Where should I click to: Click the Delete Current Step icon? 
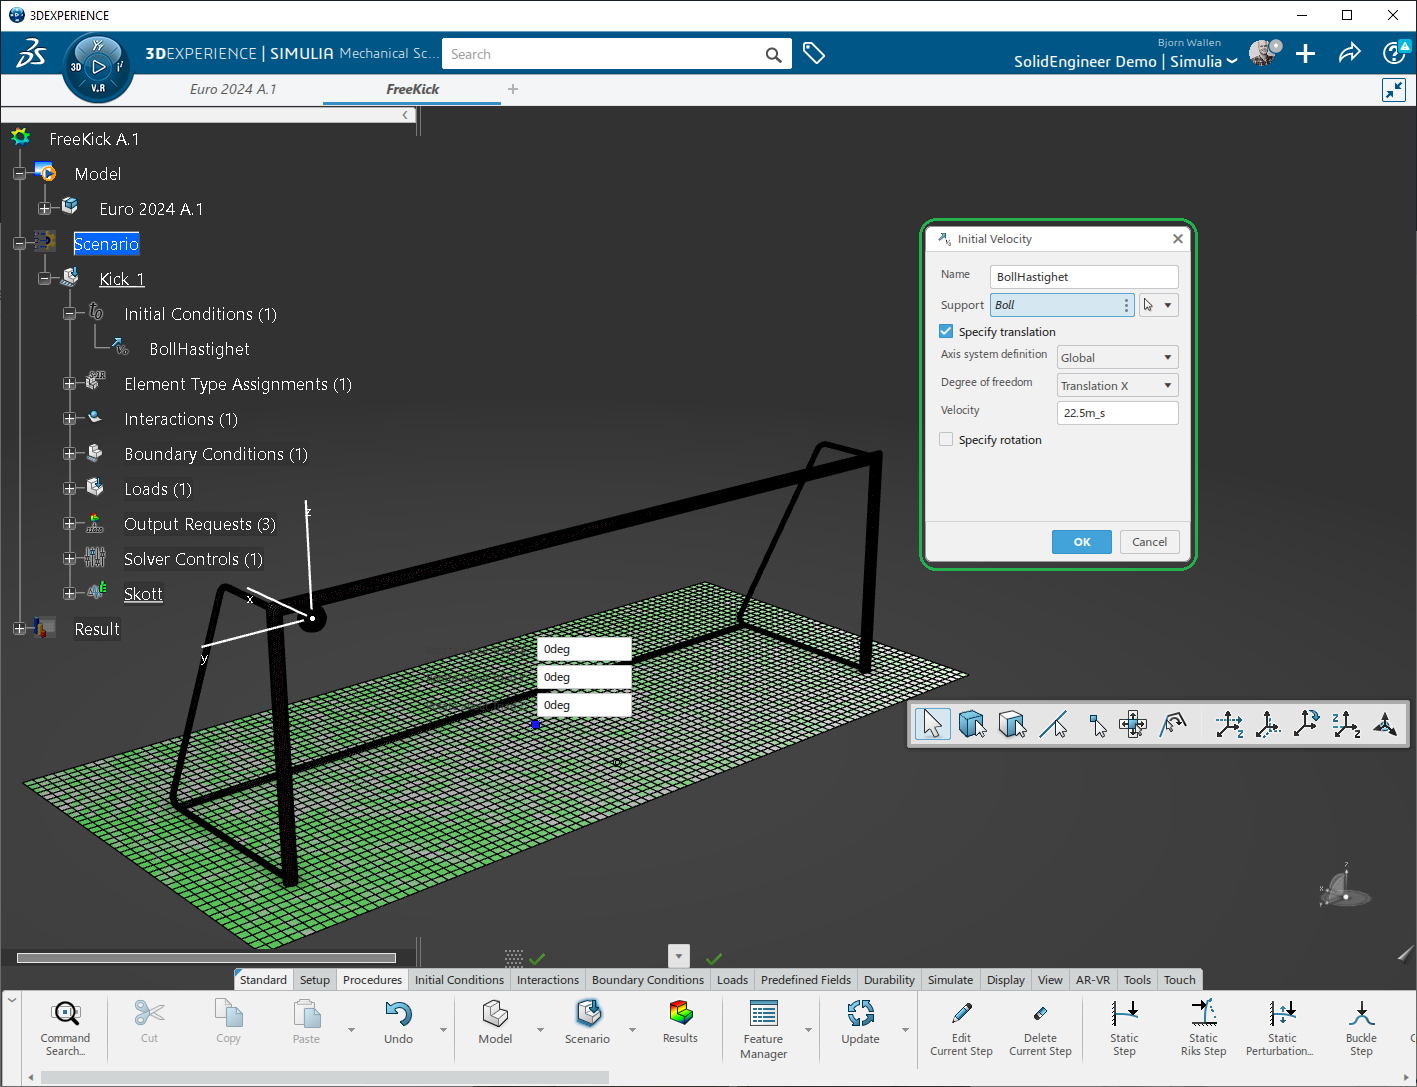pos(1040,1014)
